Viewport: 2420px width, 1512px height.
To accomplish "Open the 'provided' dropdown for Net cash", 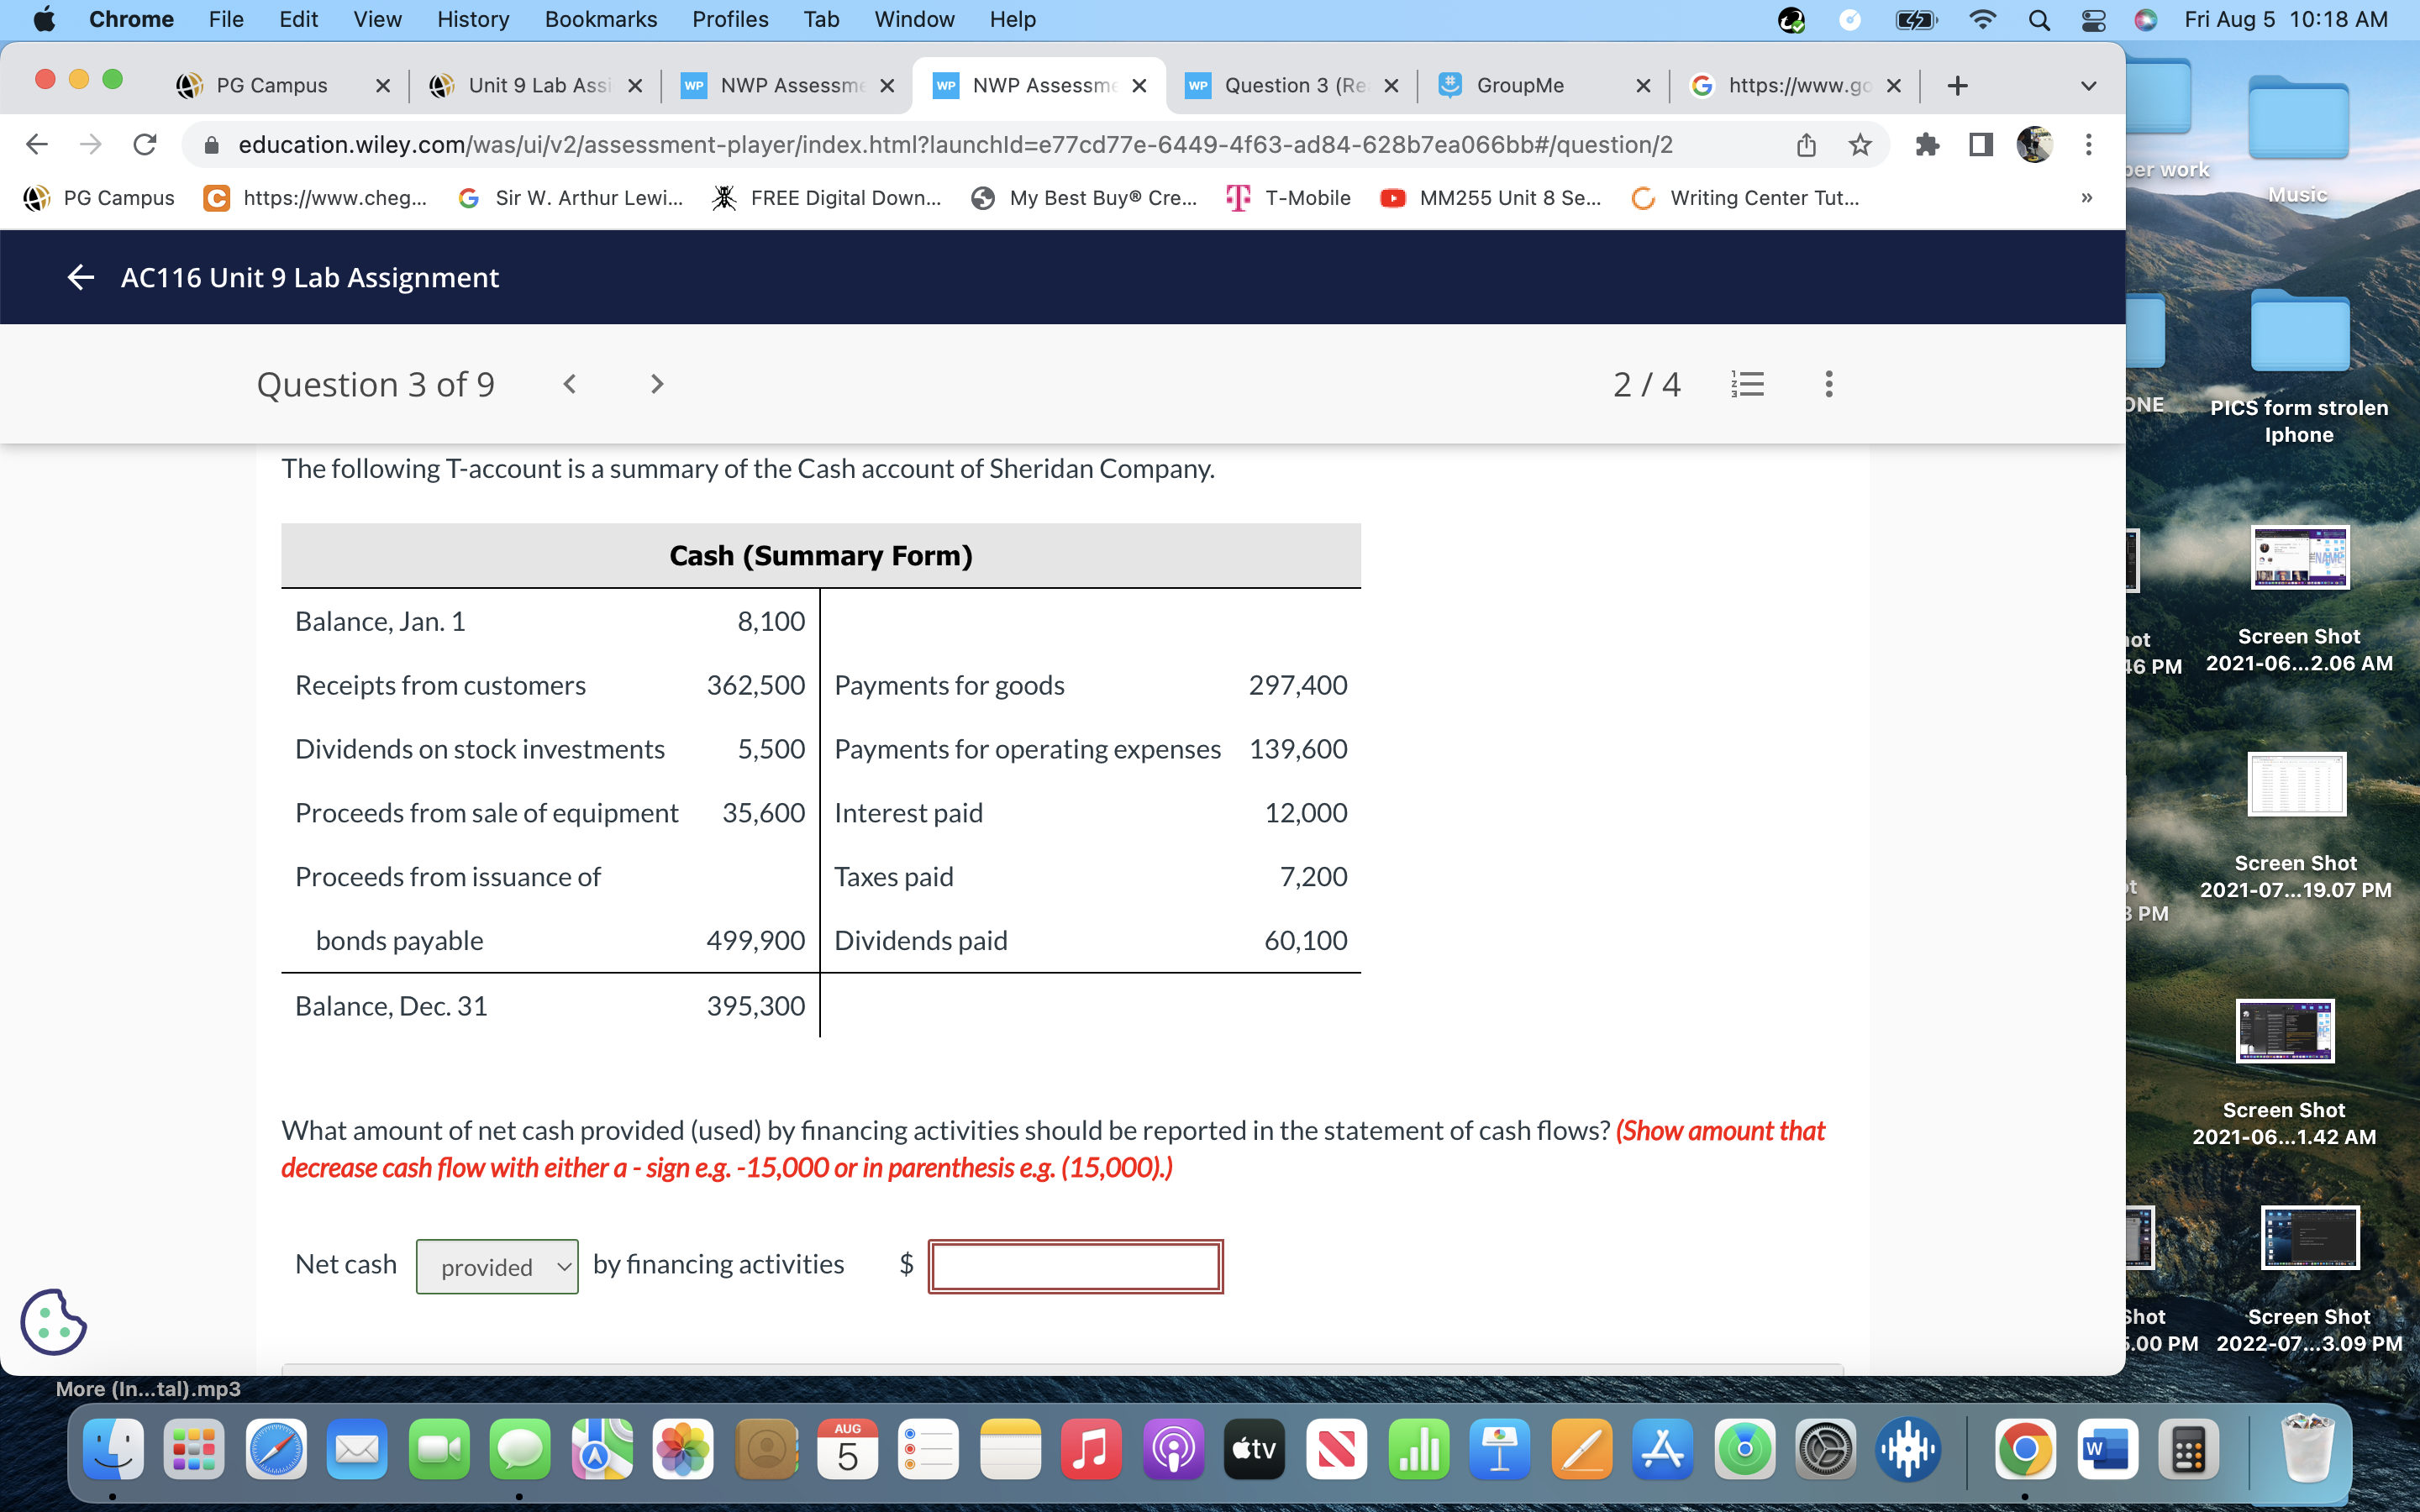I will (497, 1265).
